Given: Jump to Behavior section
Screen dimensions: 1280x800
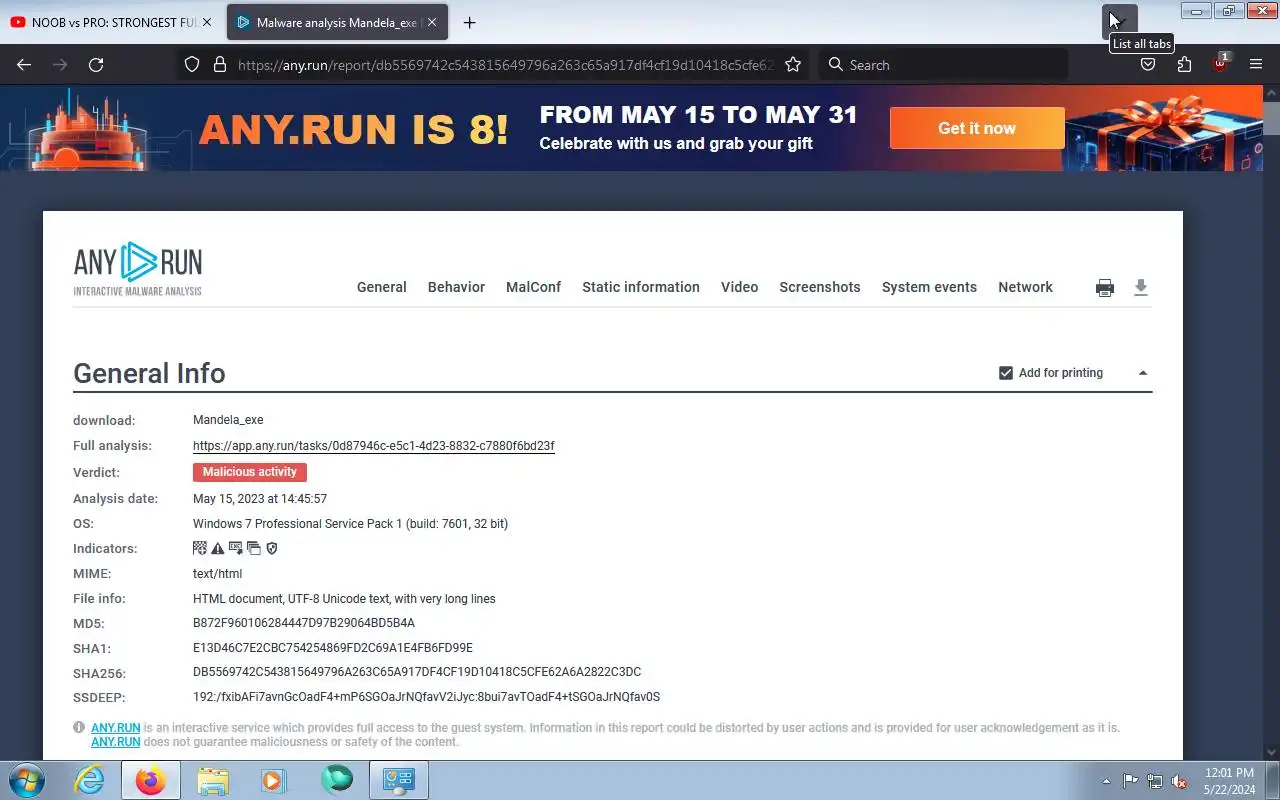Looking at the screenshot, I should 456,287.
